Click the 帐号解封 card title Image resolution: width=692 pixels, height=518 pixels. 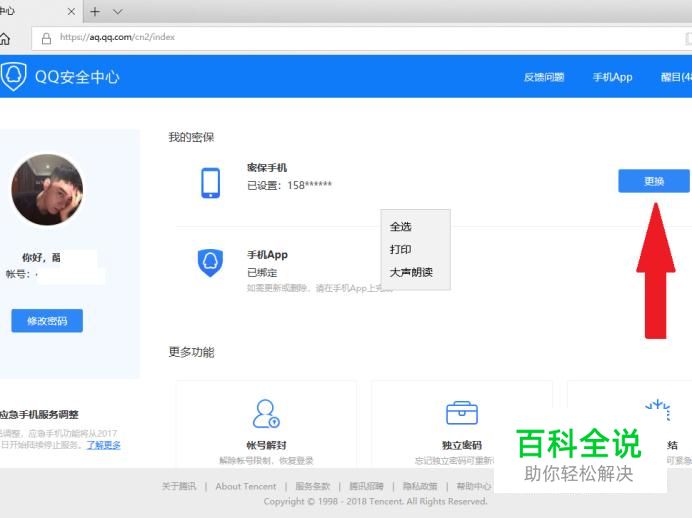pos(266,445)
